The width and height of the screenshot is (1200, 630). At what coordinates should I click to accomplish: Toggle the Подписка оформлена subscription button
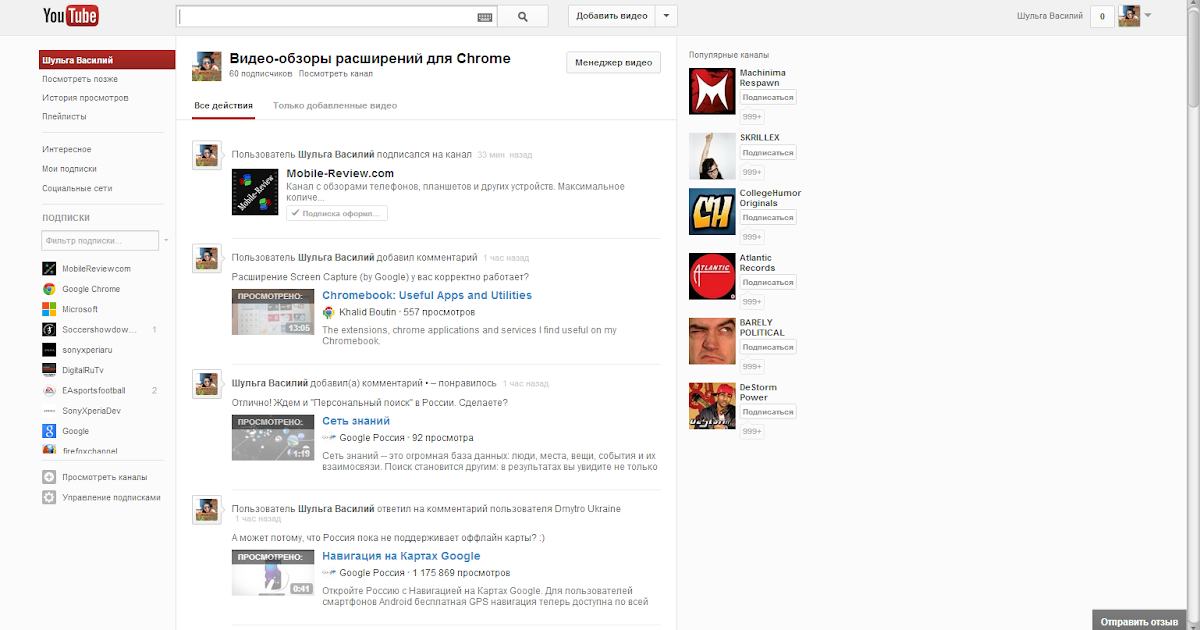tap(337, 213)
